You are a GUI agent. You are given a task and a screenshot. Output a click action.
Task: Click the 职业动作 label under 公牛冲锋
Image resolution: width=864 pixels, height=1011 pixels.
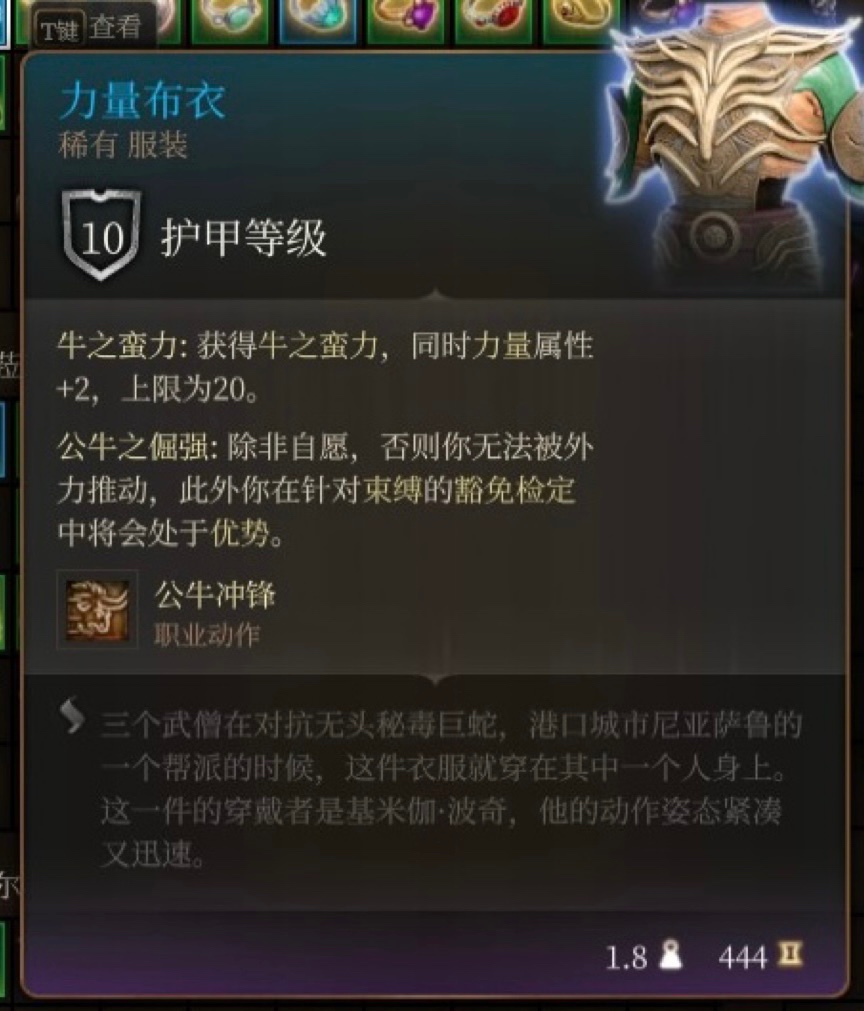[x=206, y=636]
